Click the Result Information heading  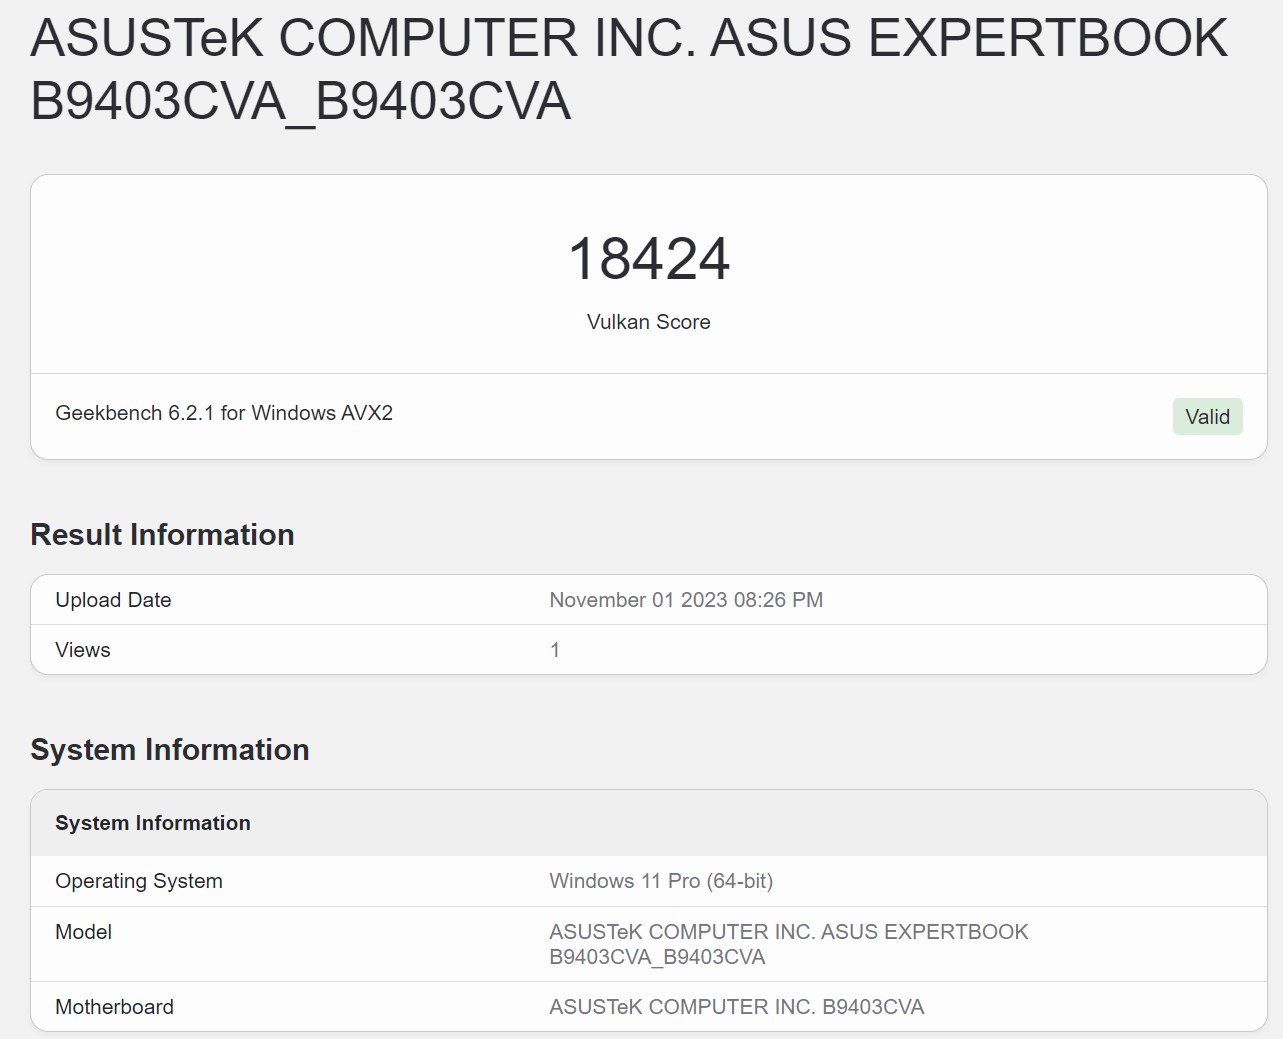(x=162, y=535)
